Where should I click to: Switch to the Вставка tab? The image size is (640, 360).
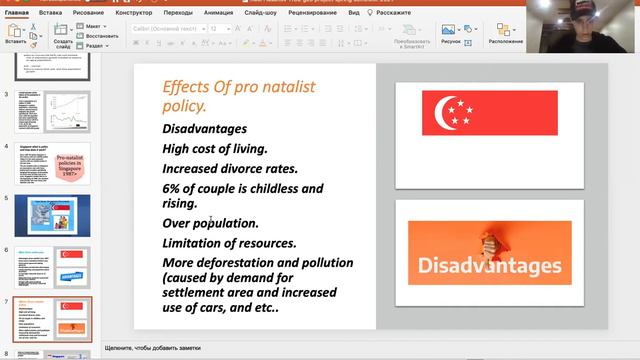[x=50, y=13]
